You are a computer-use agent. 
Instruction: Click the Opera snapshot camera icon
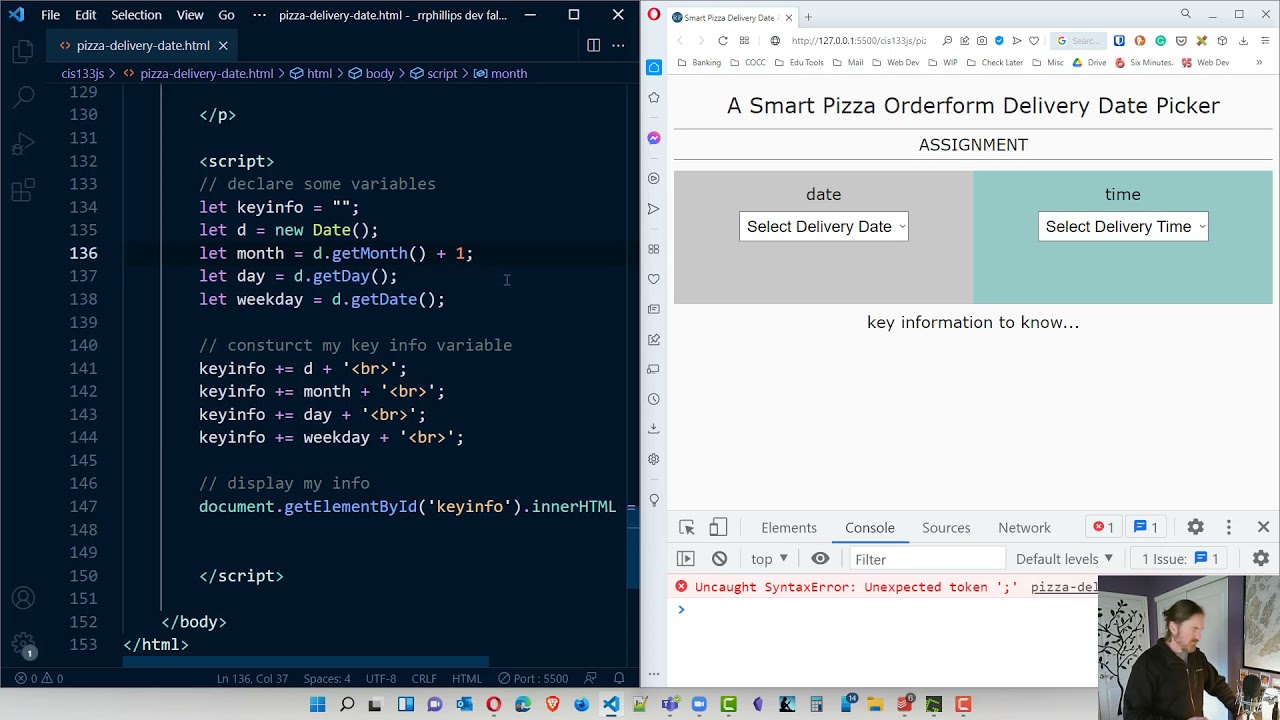(x=982, y=41)
